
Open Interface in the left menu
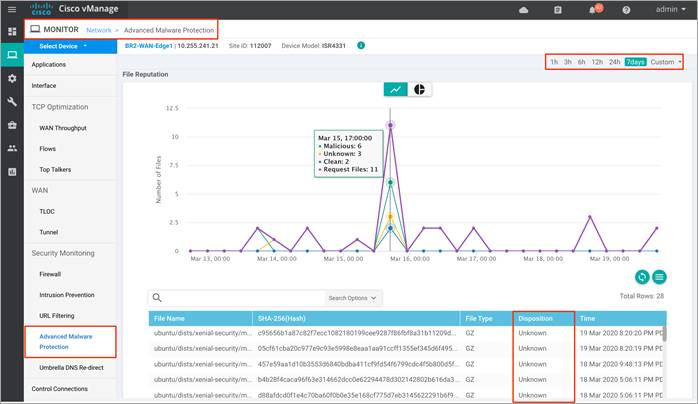(x=44, y=85)
